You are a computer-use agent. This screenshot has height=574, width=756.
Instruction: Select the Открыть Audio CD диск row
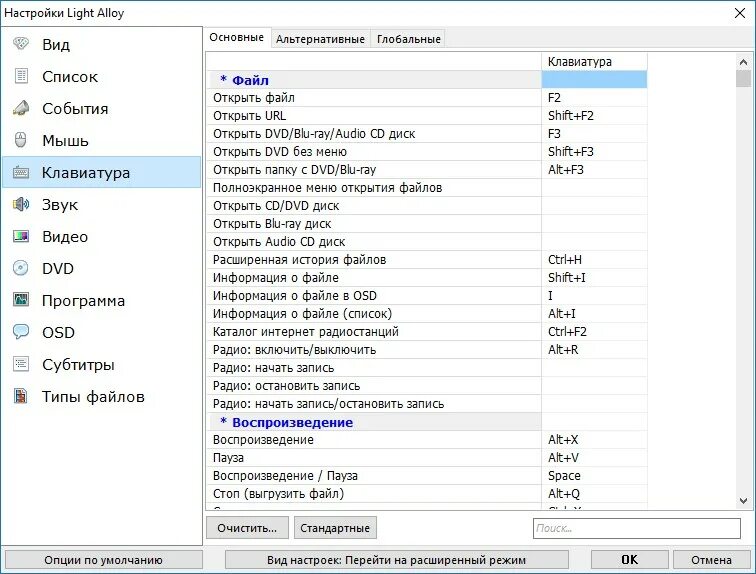[427, 241]
